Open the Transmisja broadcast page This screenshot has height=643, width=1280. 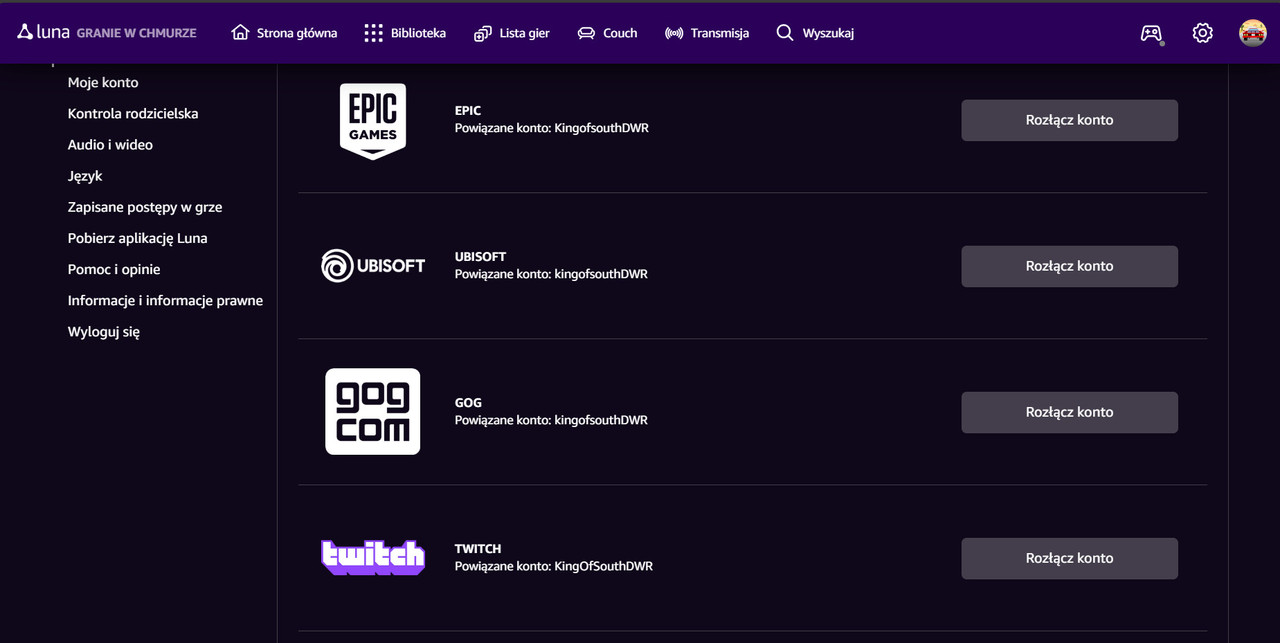707,33
